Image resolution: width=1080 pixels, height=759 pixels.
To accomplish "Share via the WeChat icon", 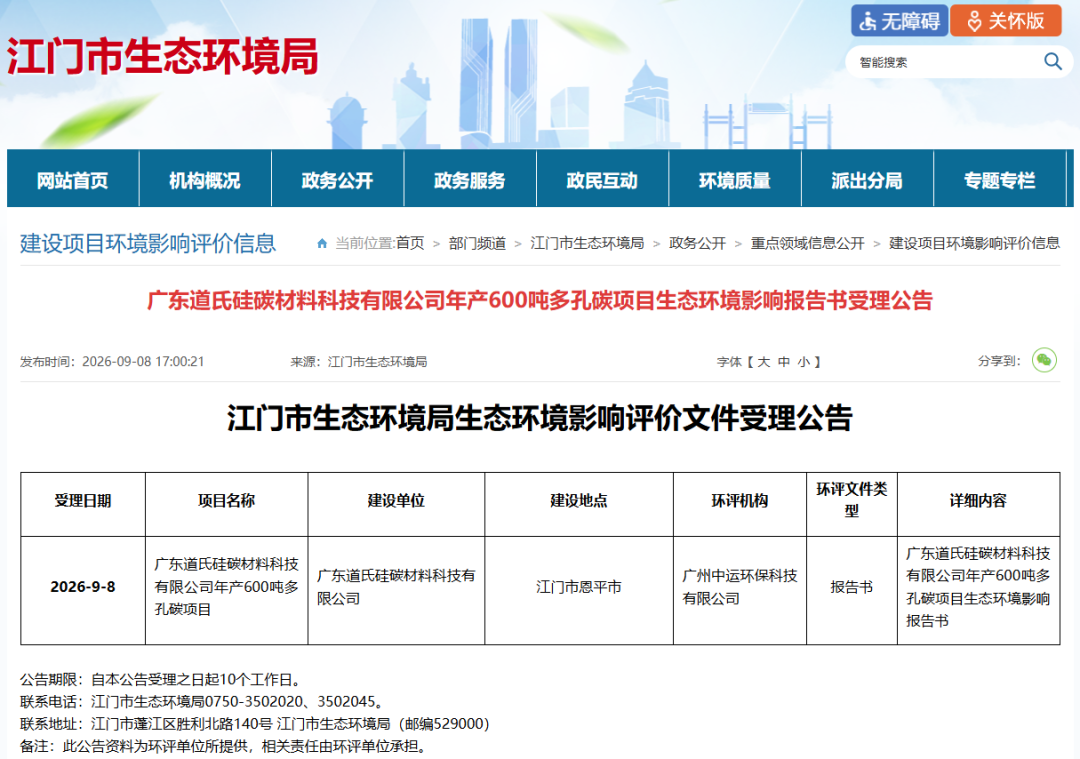I will (1044, 360).
